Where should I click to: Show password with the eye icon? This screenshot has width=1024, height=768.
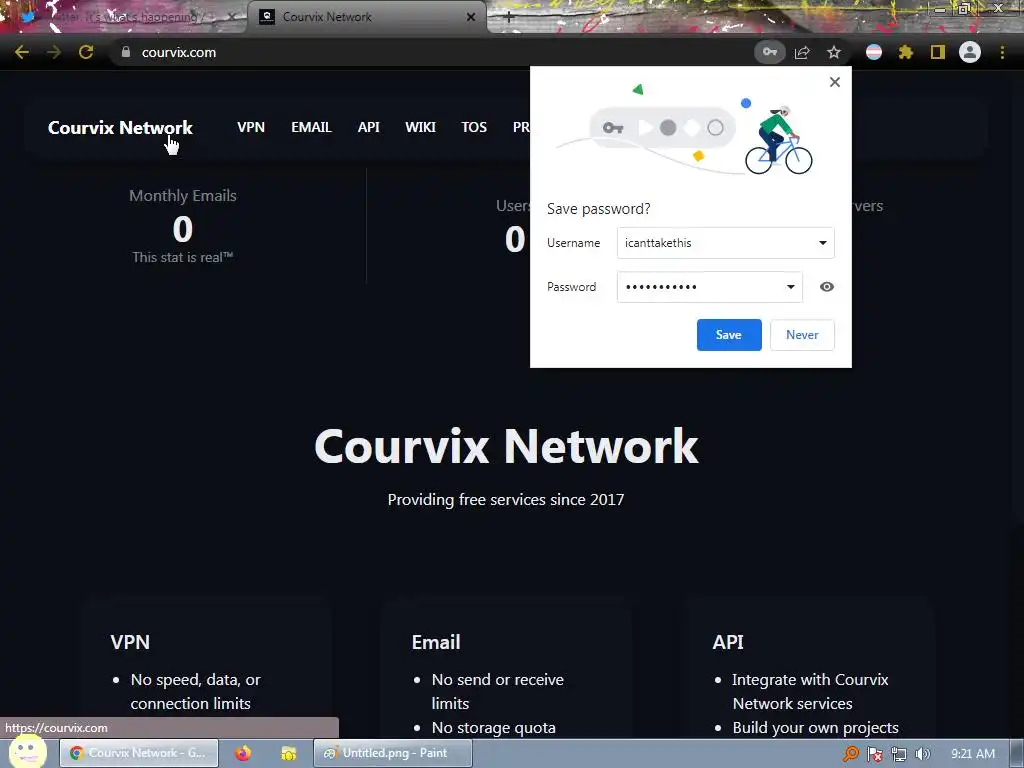[x=827, y=287]
